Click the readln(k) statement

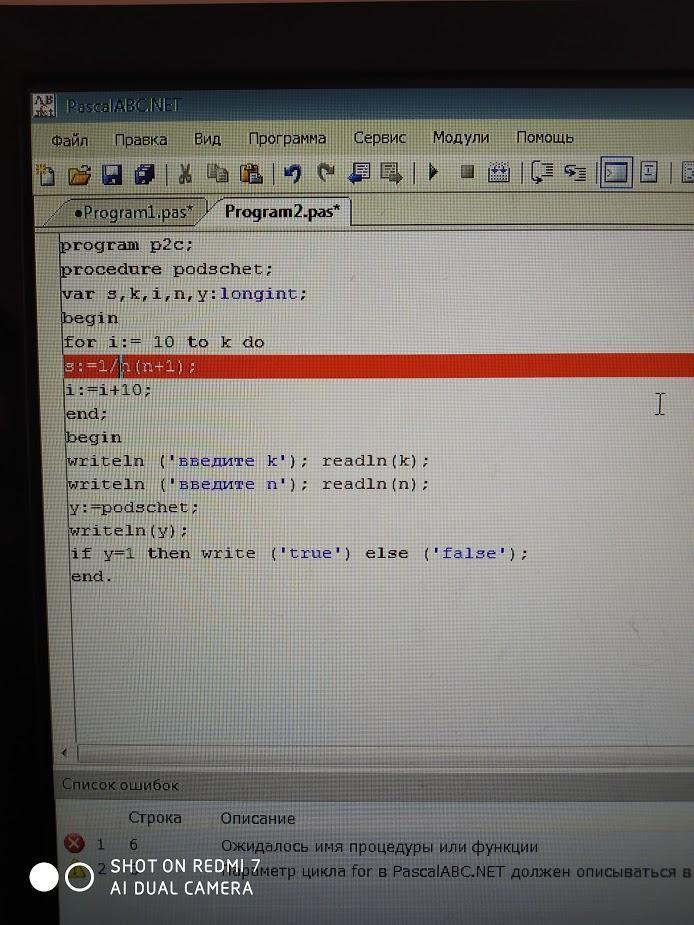375,461
